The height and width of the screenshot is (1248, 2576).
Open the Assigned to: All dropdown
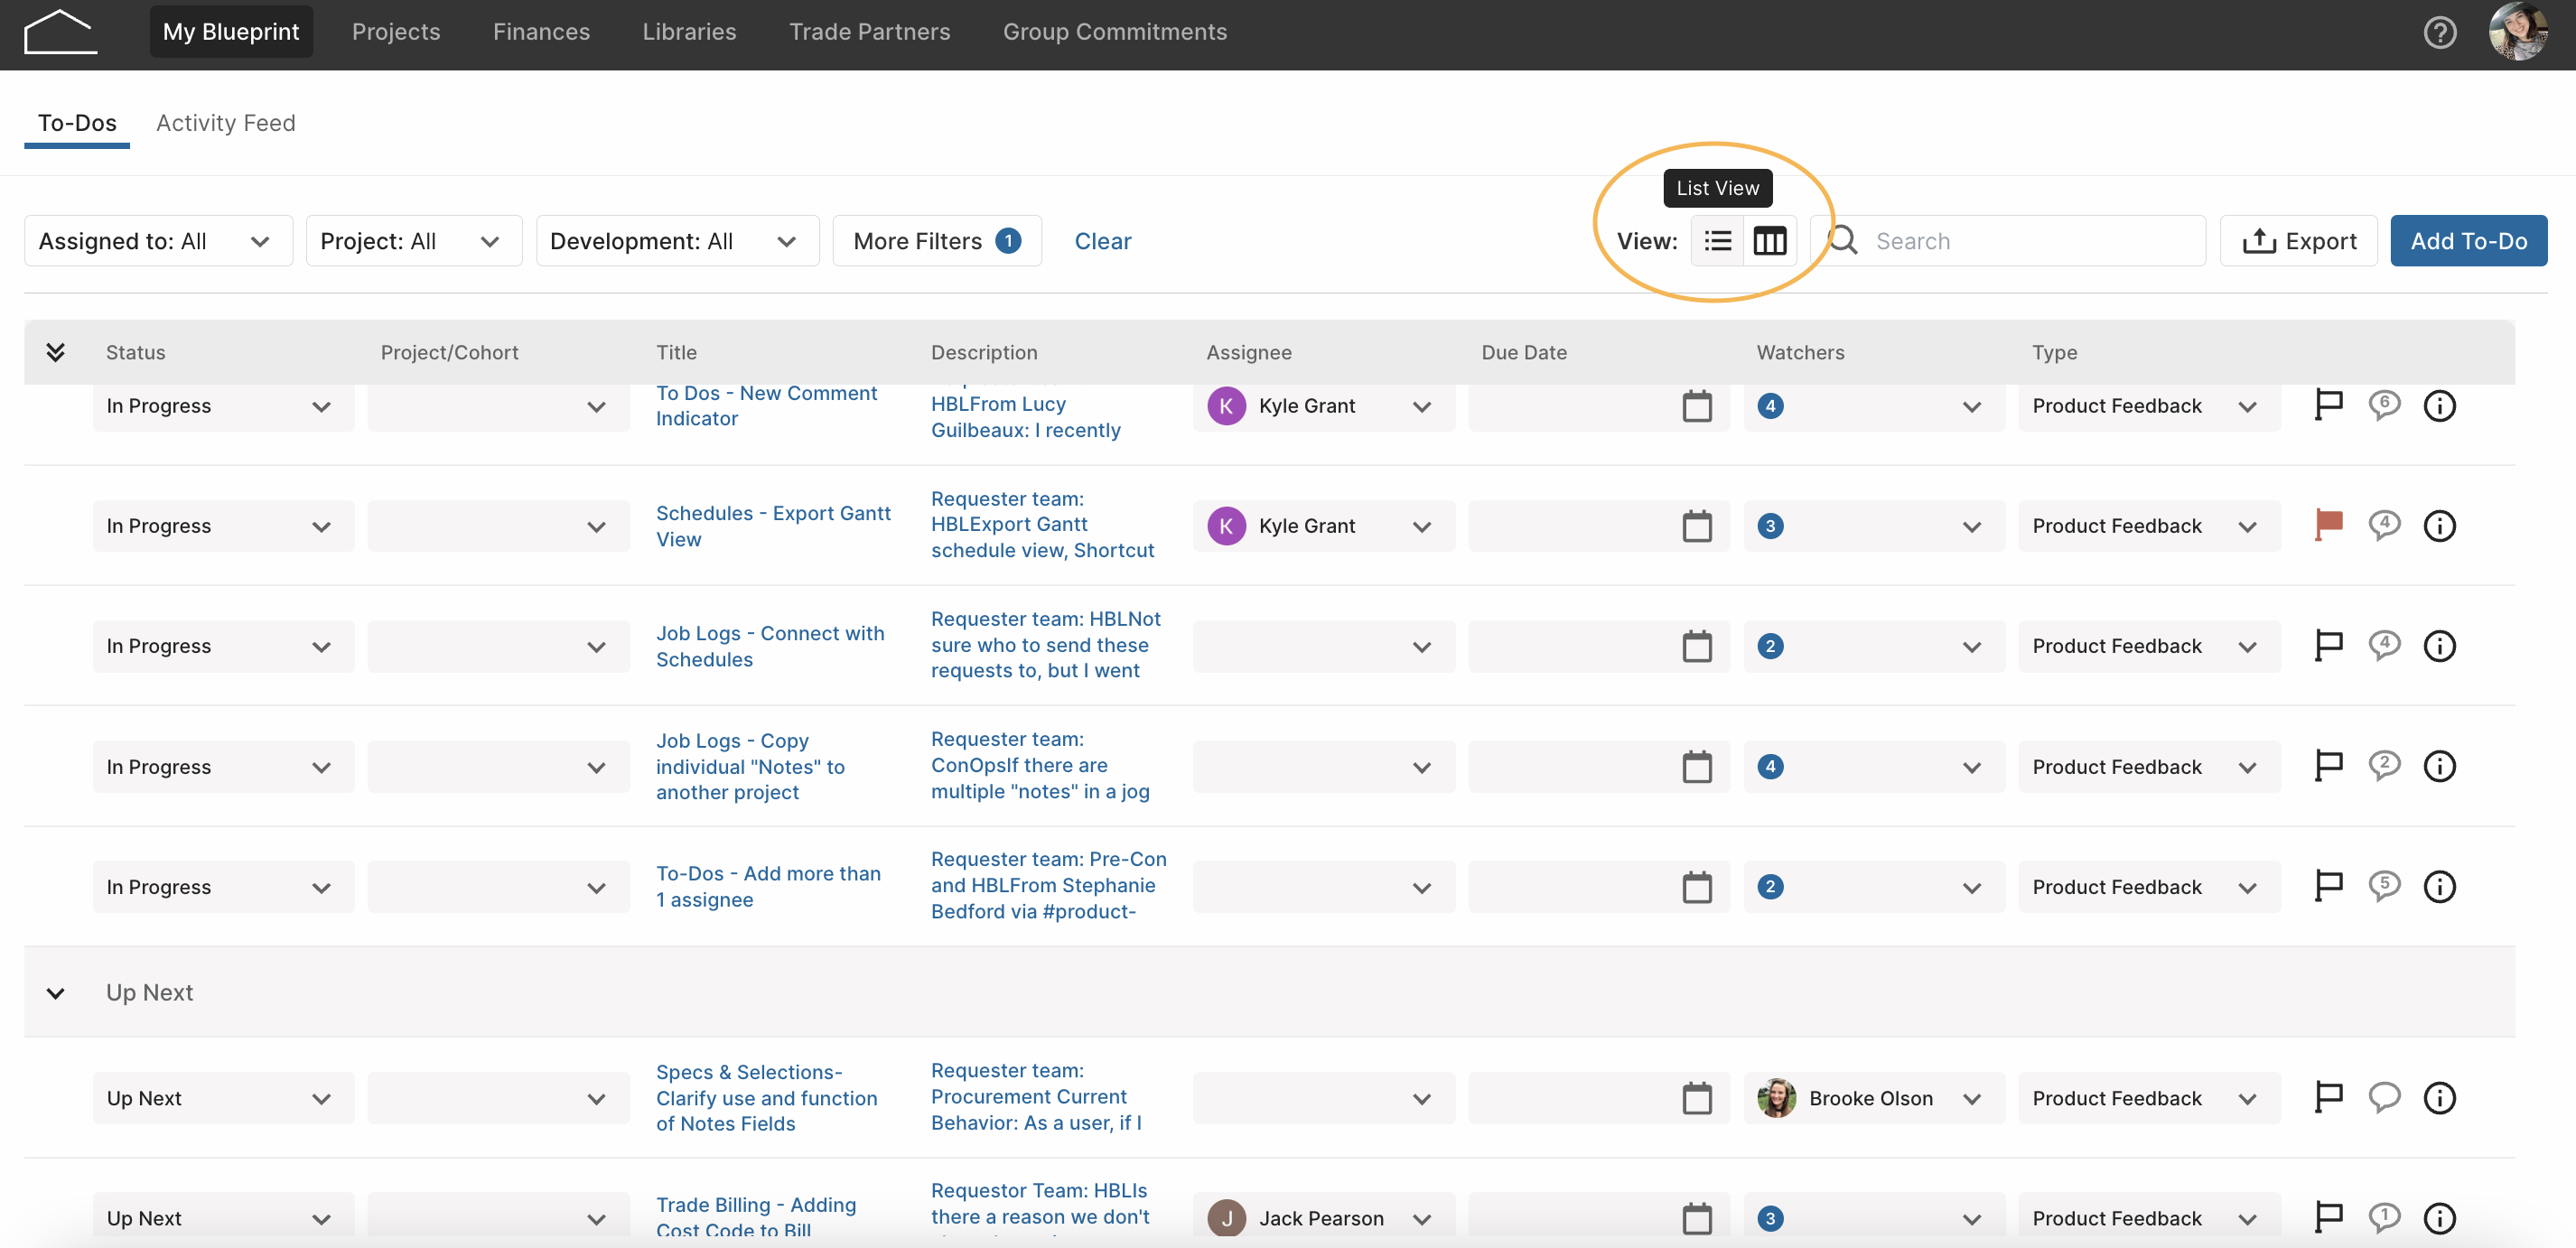158,241
